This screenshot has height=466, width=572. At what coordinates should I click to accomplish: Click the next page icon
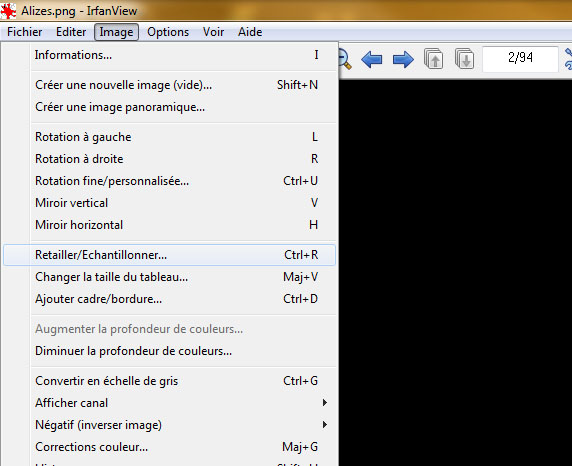click(x=464, y=58)
